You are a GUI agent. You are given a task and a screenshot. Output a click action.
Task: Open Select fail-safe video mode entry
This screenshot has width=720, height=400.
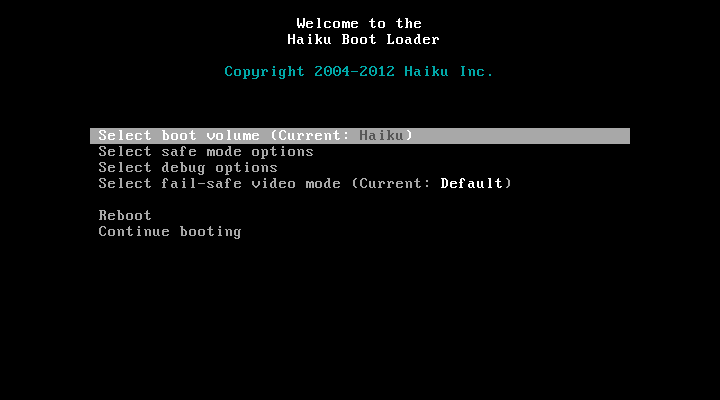305,184
